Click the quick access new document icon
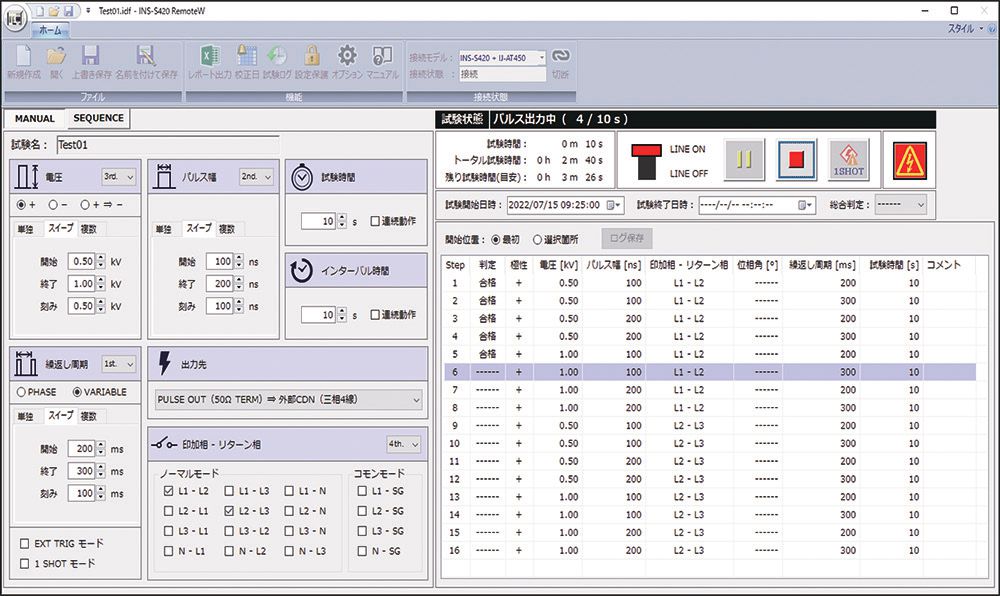 (40, 11)
